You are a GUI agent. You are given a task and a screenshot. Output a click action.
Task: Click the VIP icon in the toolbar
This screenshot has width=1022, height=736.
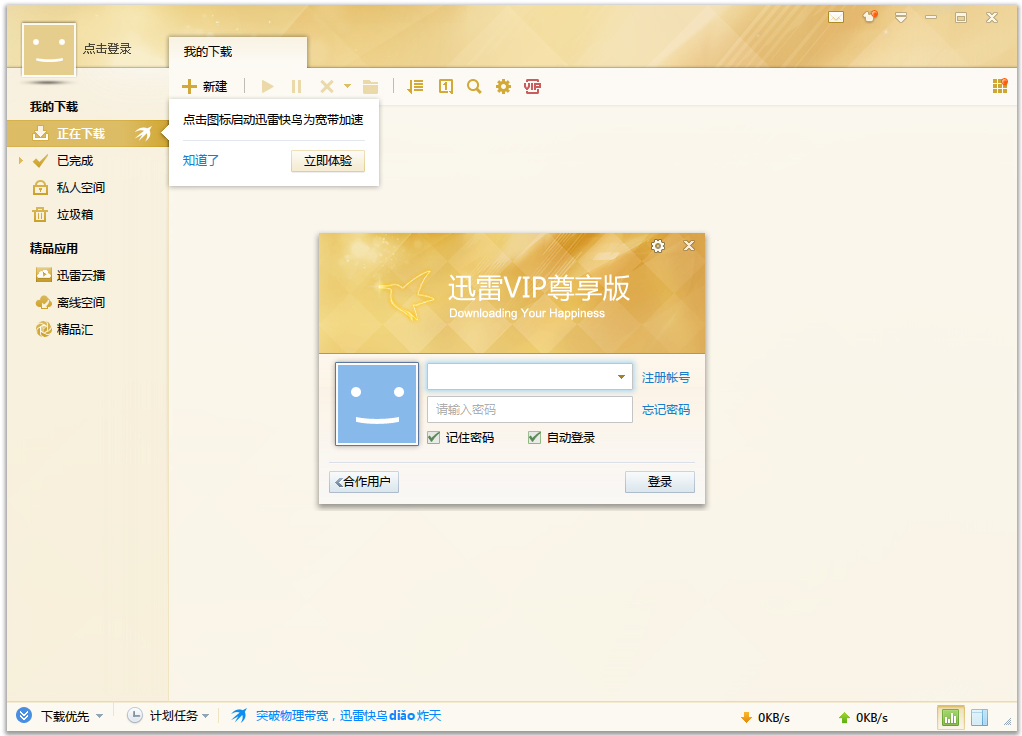533,86
